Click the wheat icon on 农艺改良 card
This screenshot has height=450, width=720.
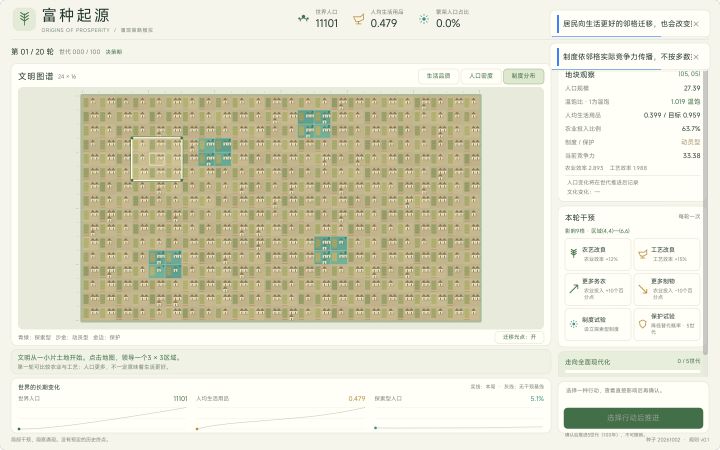click(574, 253)
